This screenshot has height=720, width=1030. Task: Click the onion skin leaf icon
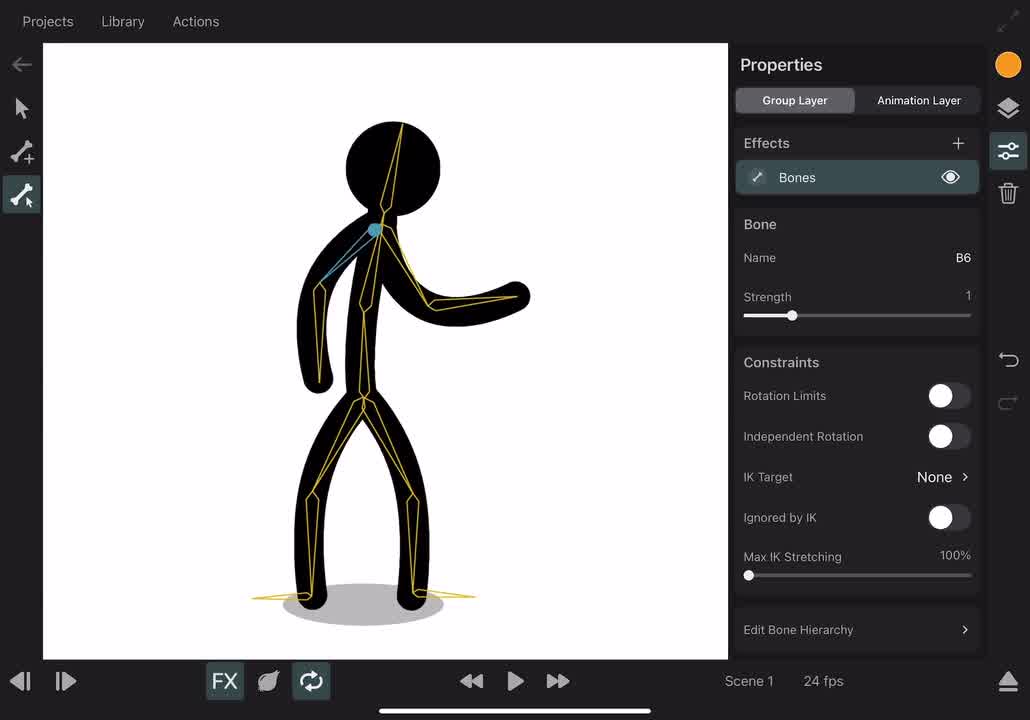pyautogui.click(x=268, y=681)
